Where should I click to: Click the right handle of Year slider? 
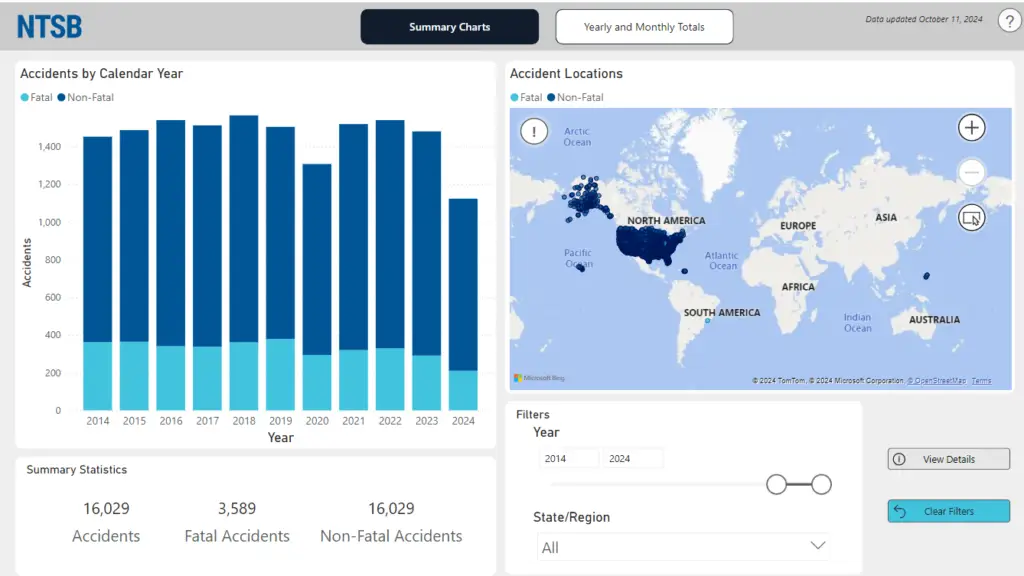tap(822, 485)
